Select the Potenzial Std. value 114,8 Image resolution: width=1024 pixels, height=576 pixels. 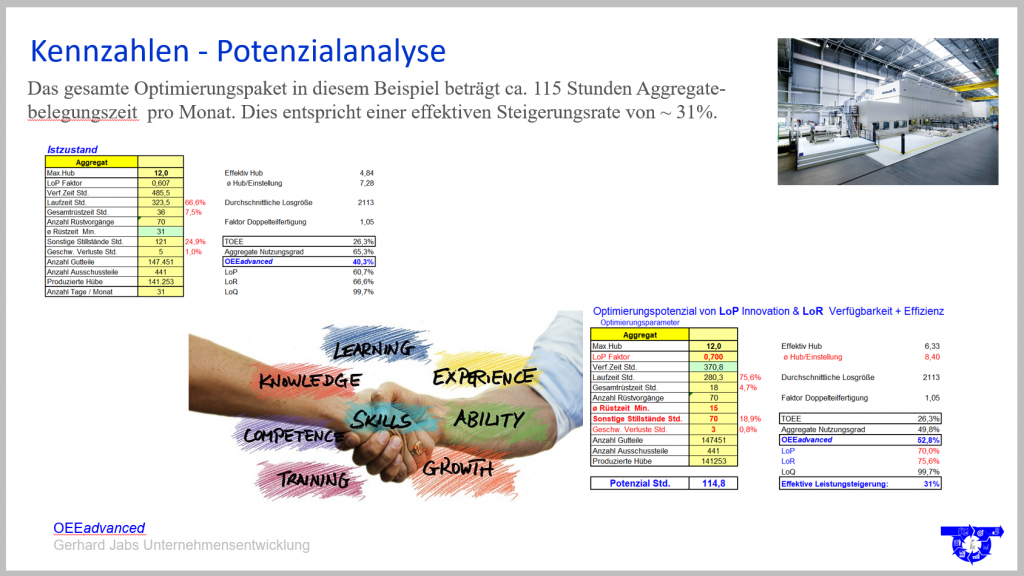coord(713,483)
